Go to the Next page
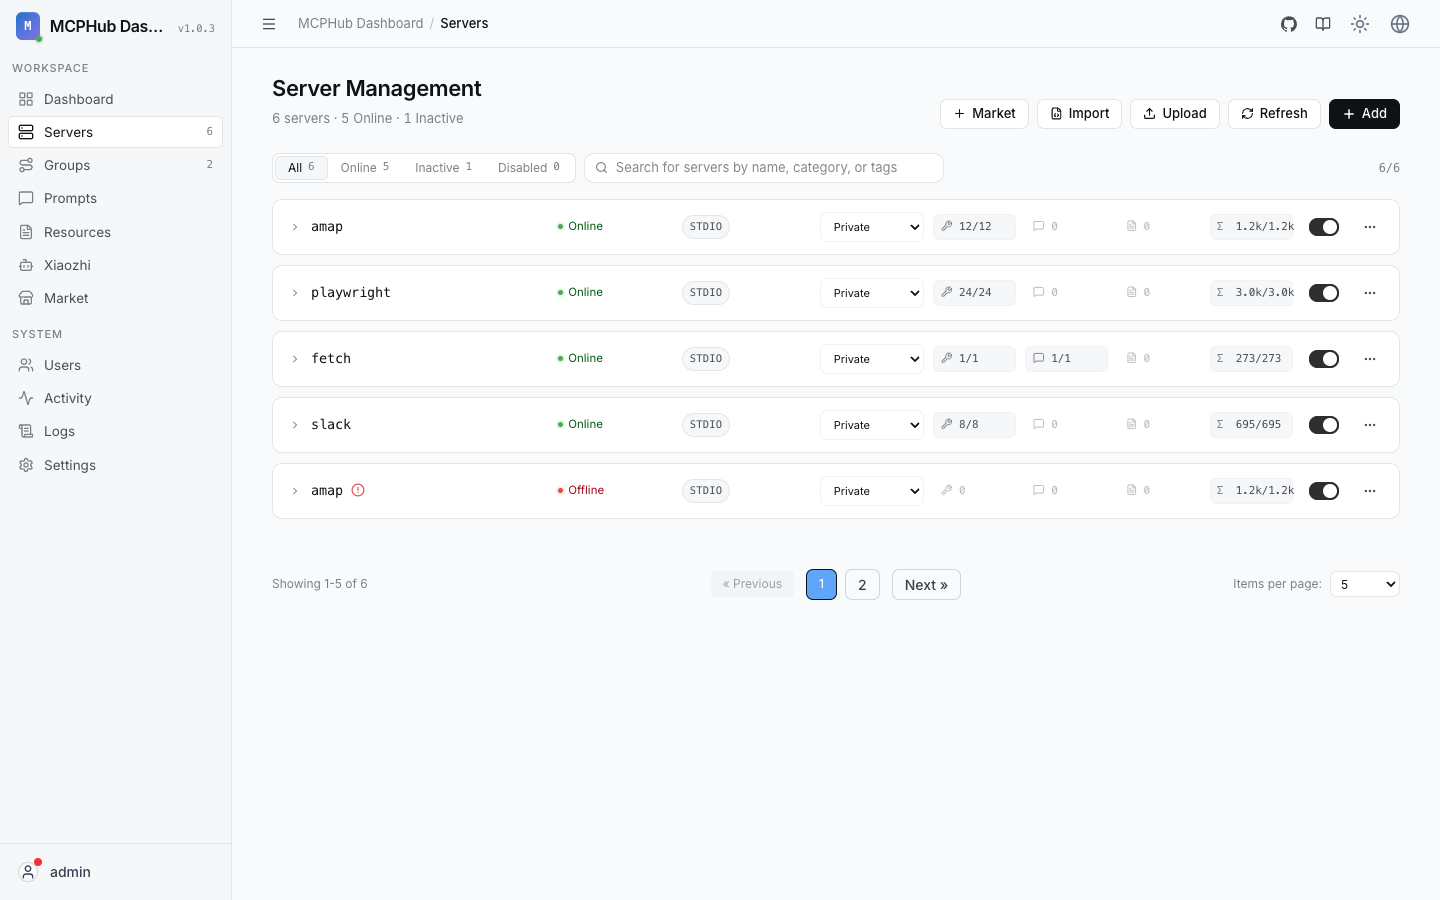 point(926,585)
